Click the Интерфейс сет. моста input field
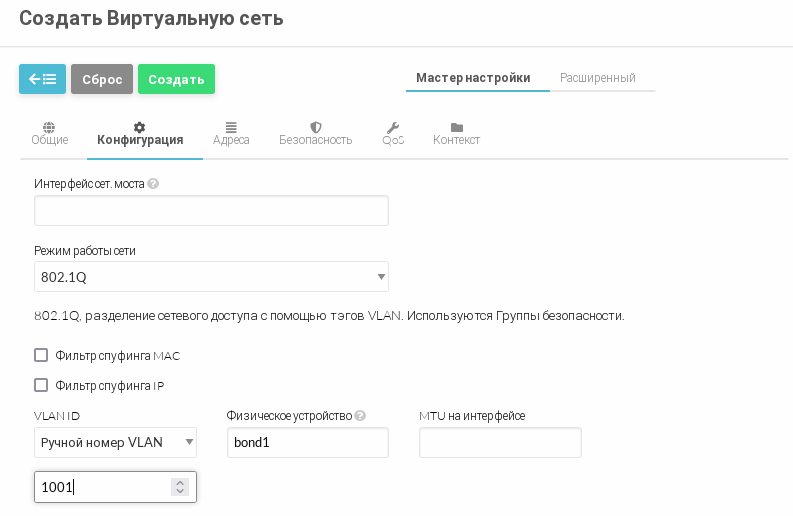 click(x=211, y=211)
